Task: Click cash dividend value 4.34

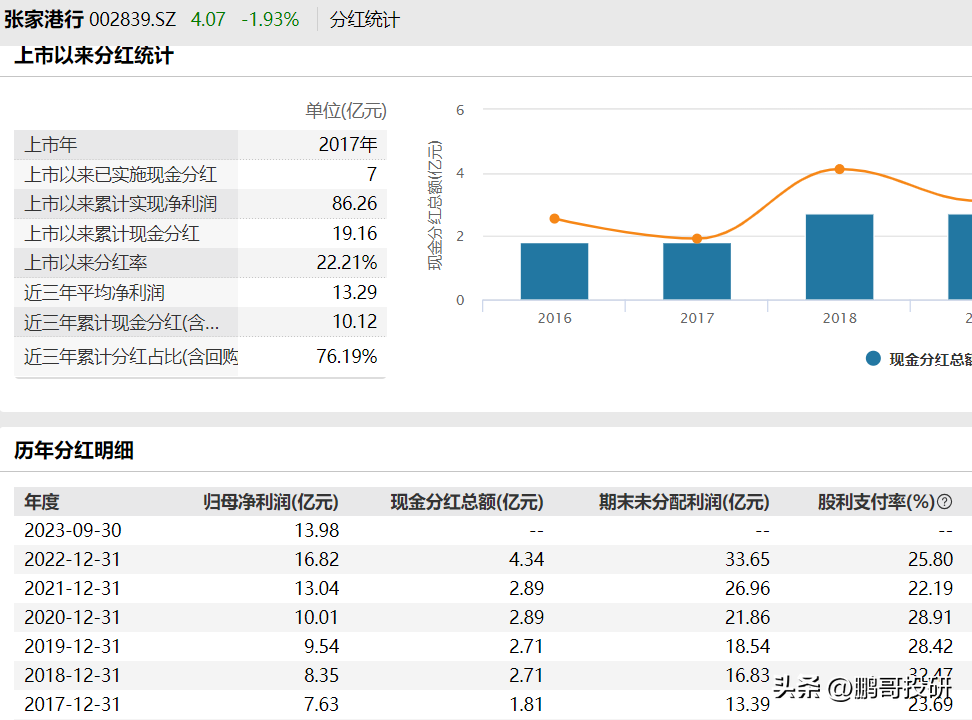Action: 526,559
